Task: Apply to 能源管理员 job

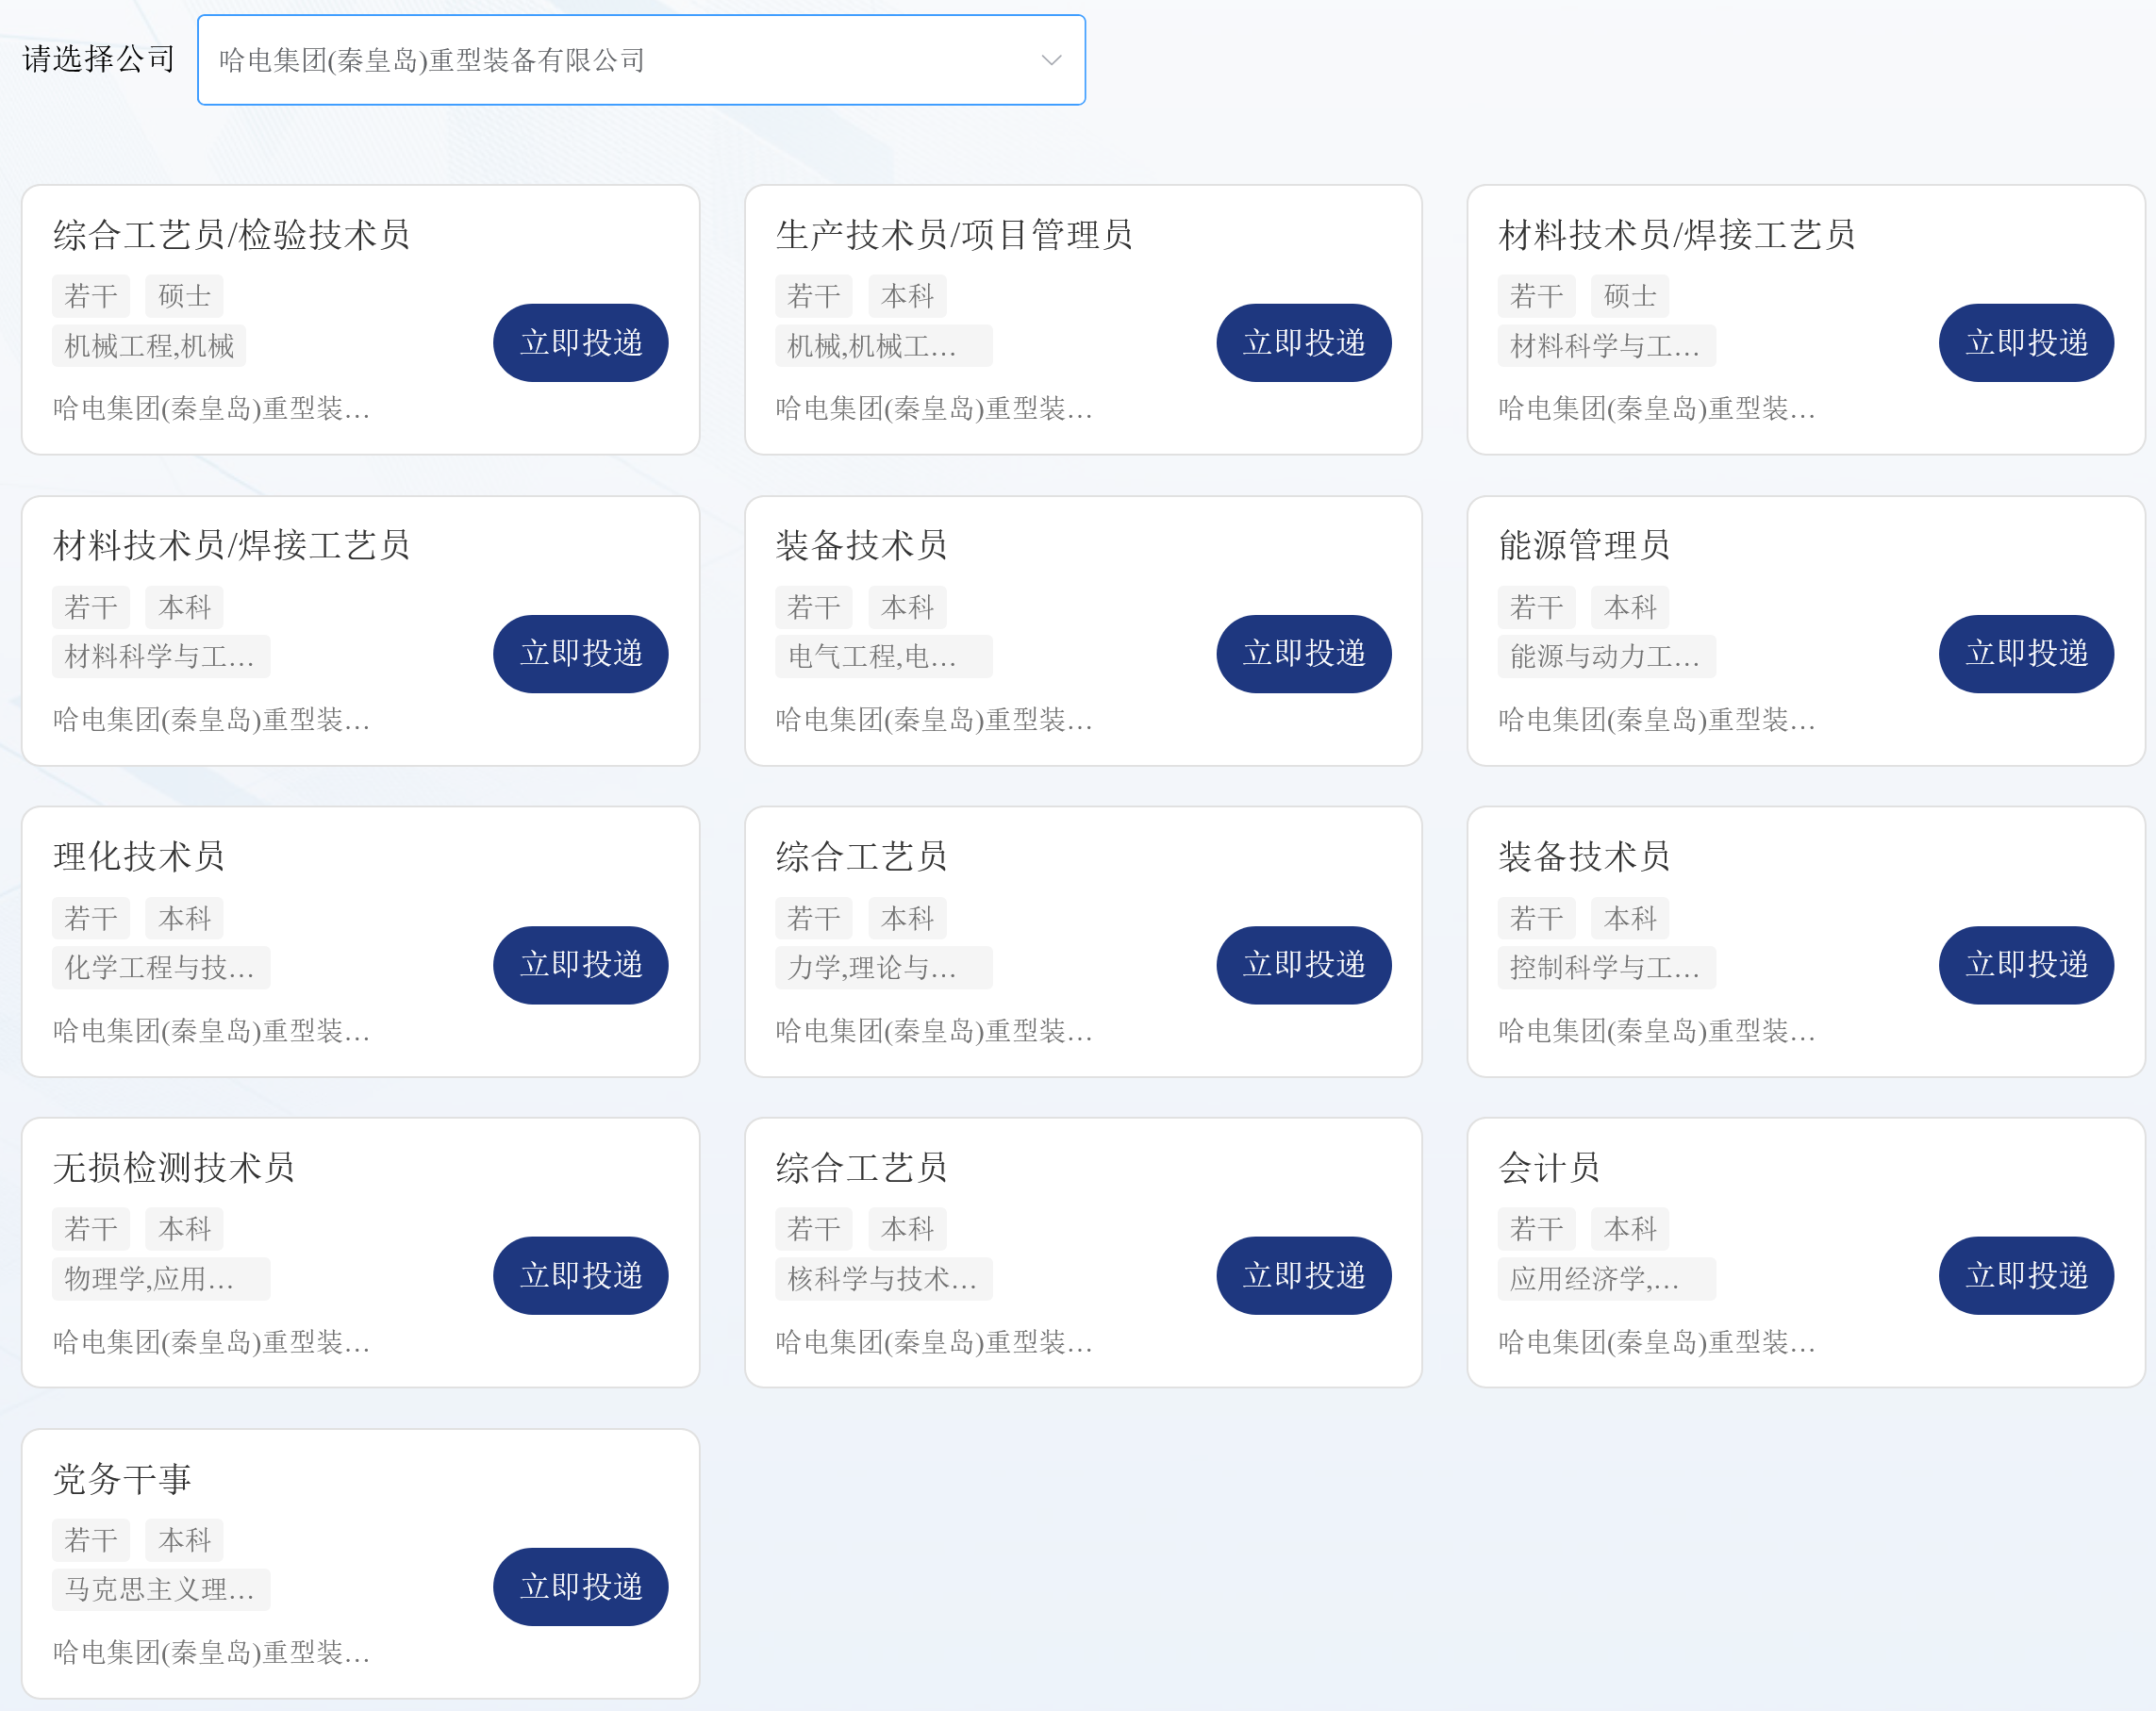Action: (2025, 654)
